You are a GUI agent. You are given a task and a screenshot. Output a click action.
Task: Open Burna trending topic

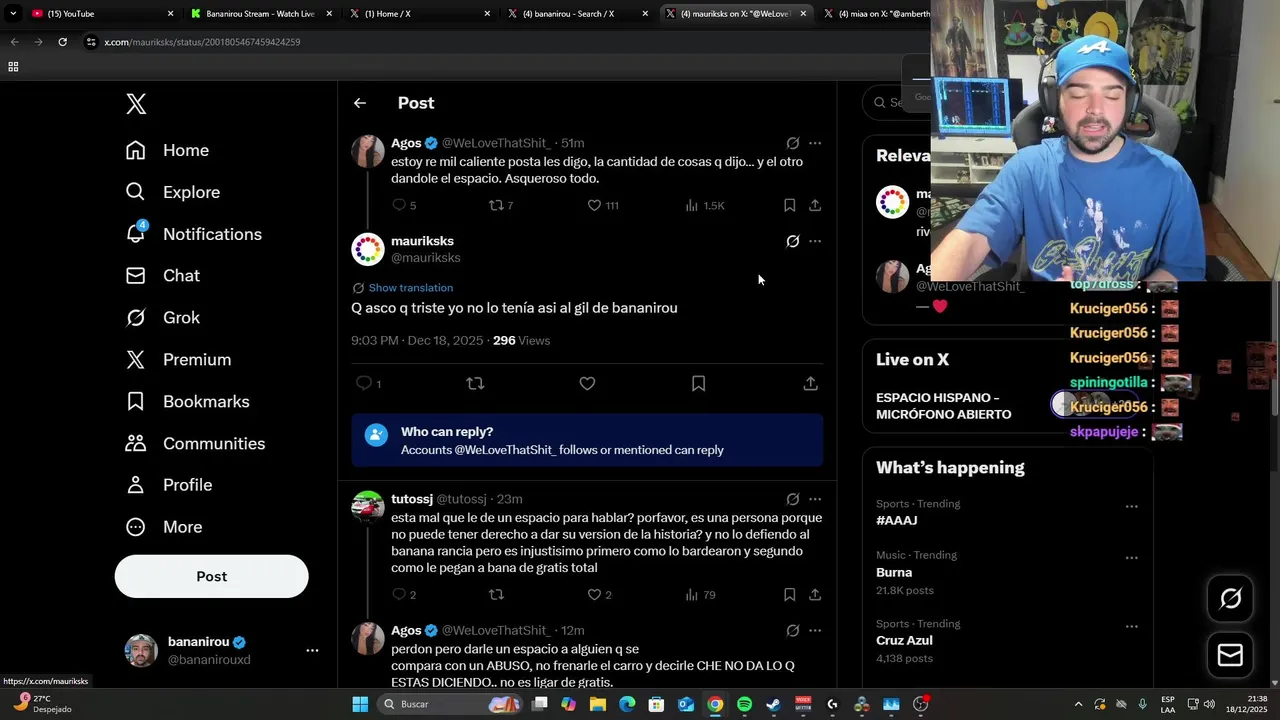tap(894, 573)
